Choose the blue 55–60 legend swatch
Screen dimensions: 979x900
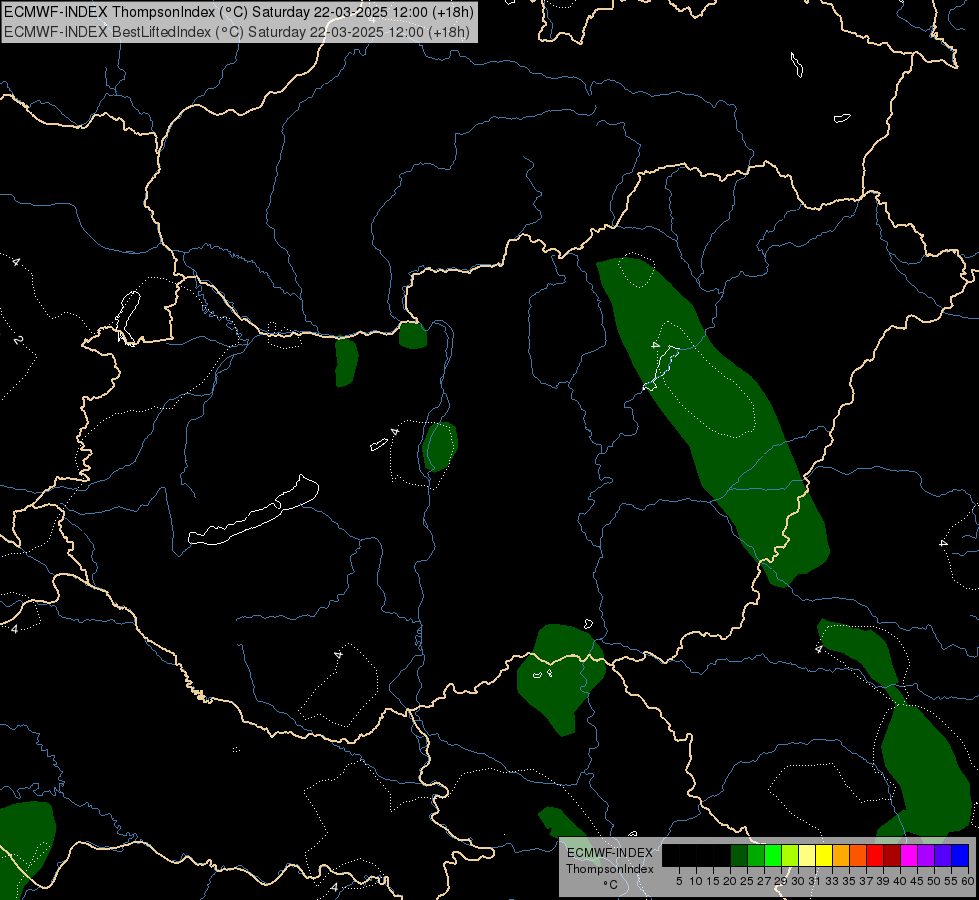(x=960, y=855)
